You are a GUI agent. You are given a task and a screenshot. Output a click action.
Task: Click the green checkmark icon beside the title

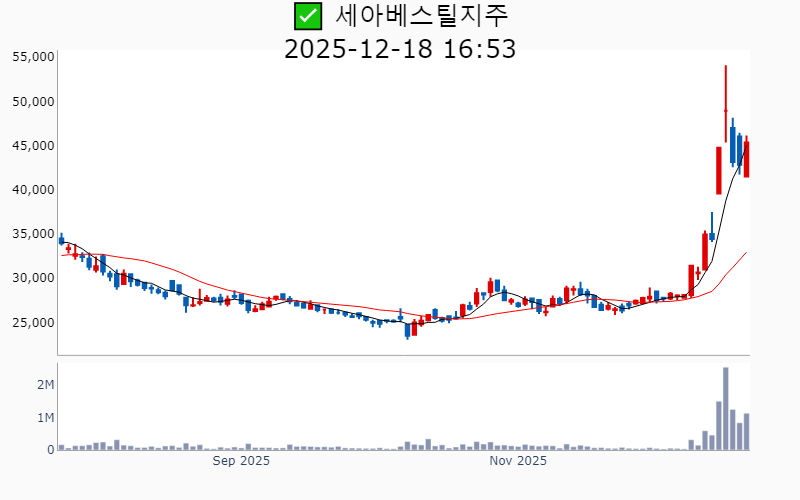click(x=308, y=16)
